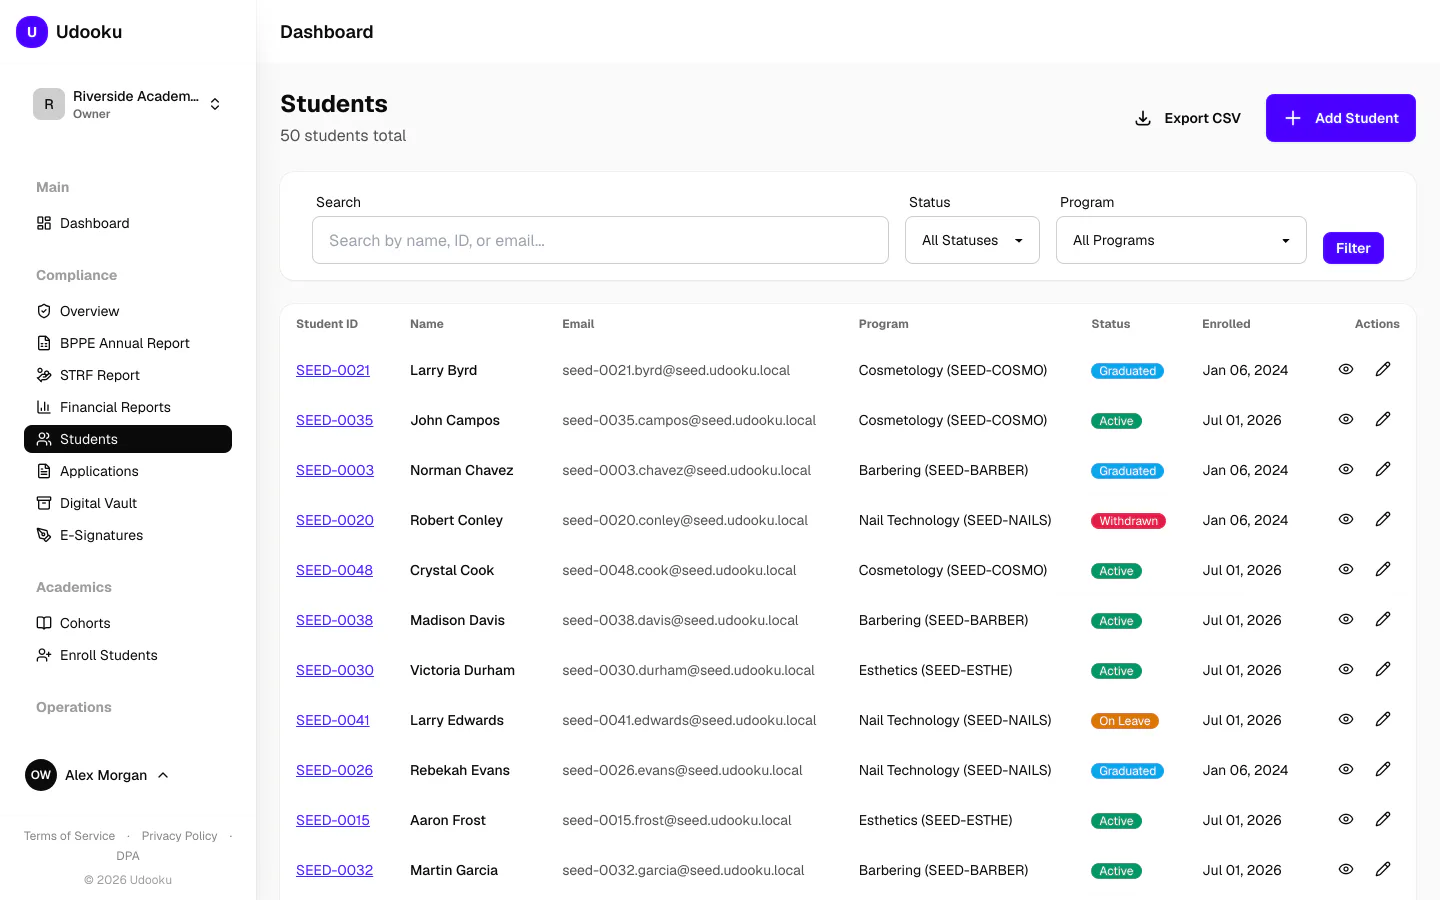1440x900 pixels.
Task: View Martin Garcia via eye icon
Action: pyautogui.click(x=1346, y=869)
